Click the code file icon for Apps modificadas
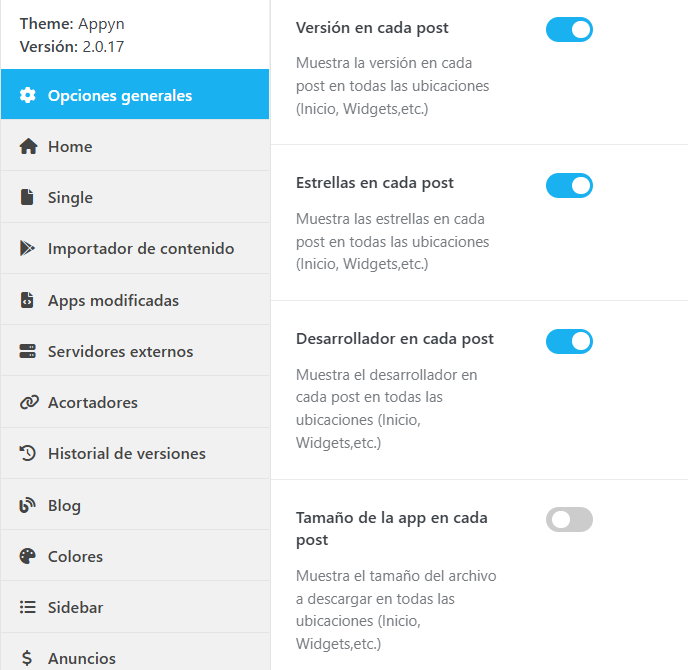Screen dimensions: 688x670 tap(28, 300)
